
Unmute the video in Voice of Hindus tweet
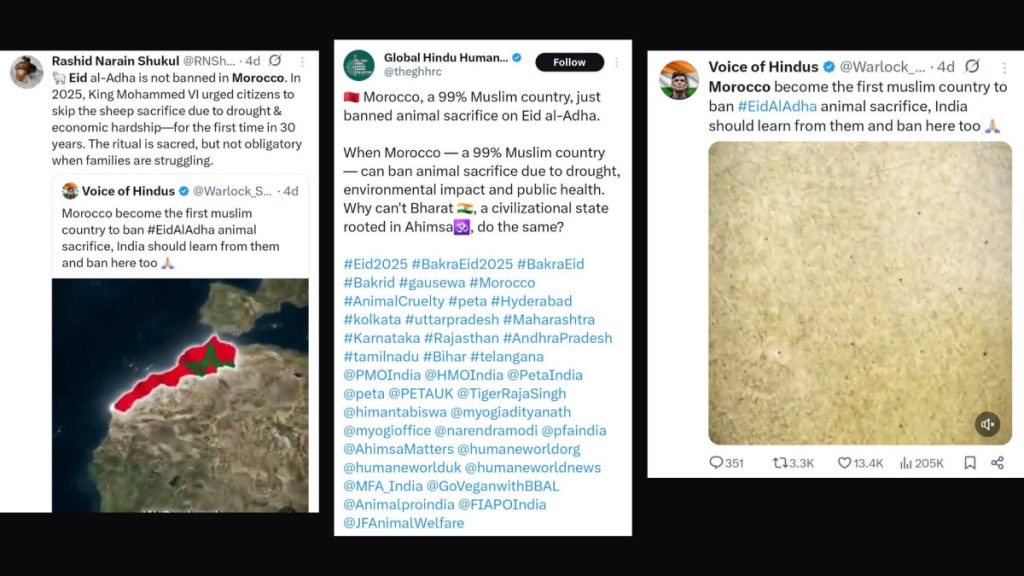click(x=987, y=424)
